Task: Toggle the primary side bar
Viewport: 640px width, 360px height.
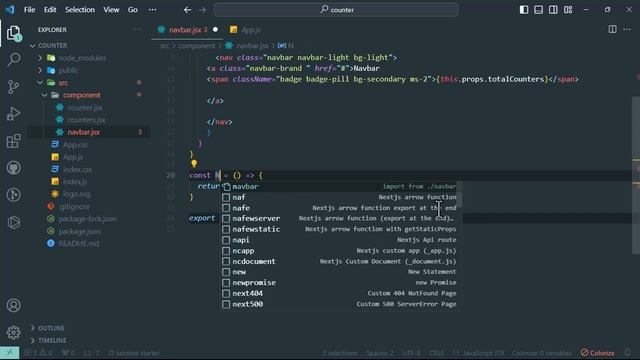Action: 524,9
